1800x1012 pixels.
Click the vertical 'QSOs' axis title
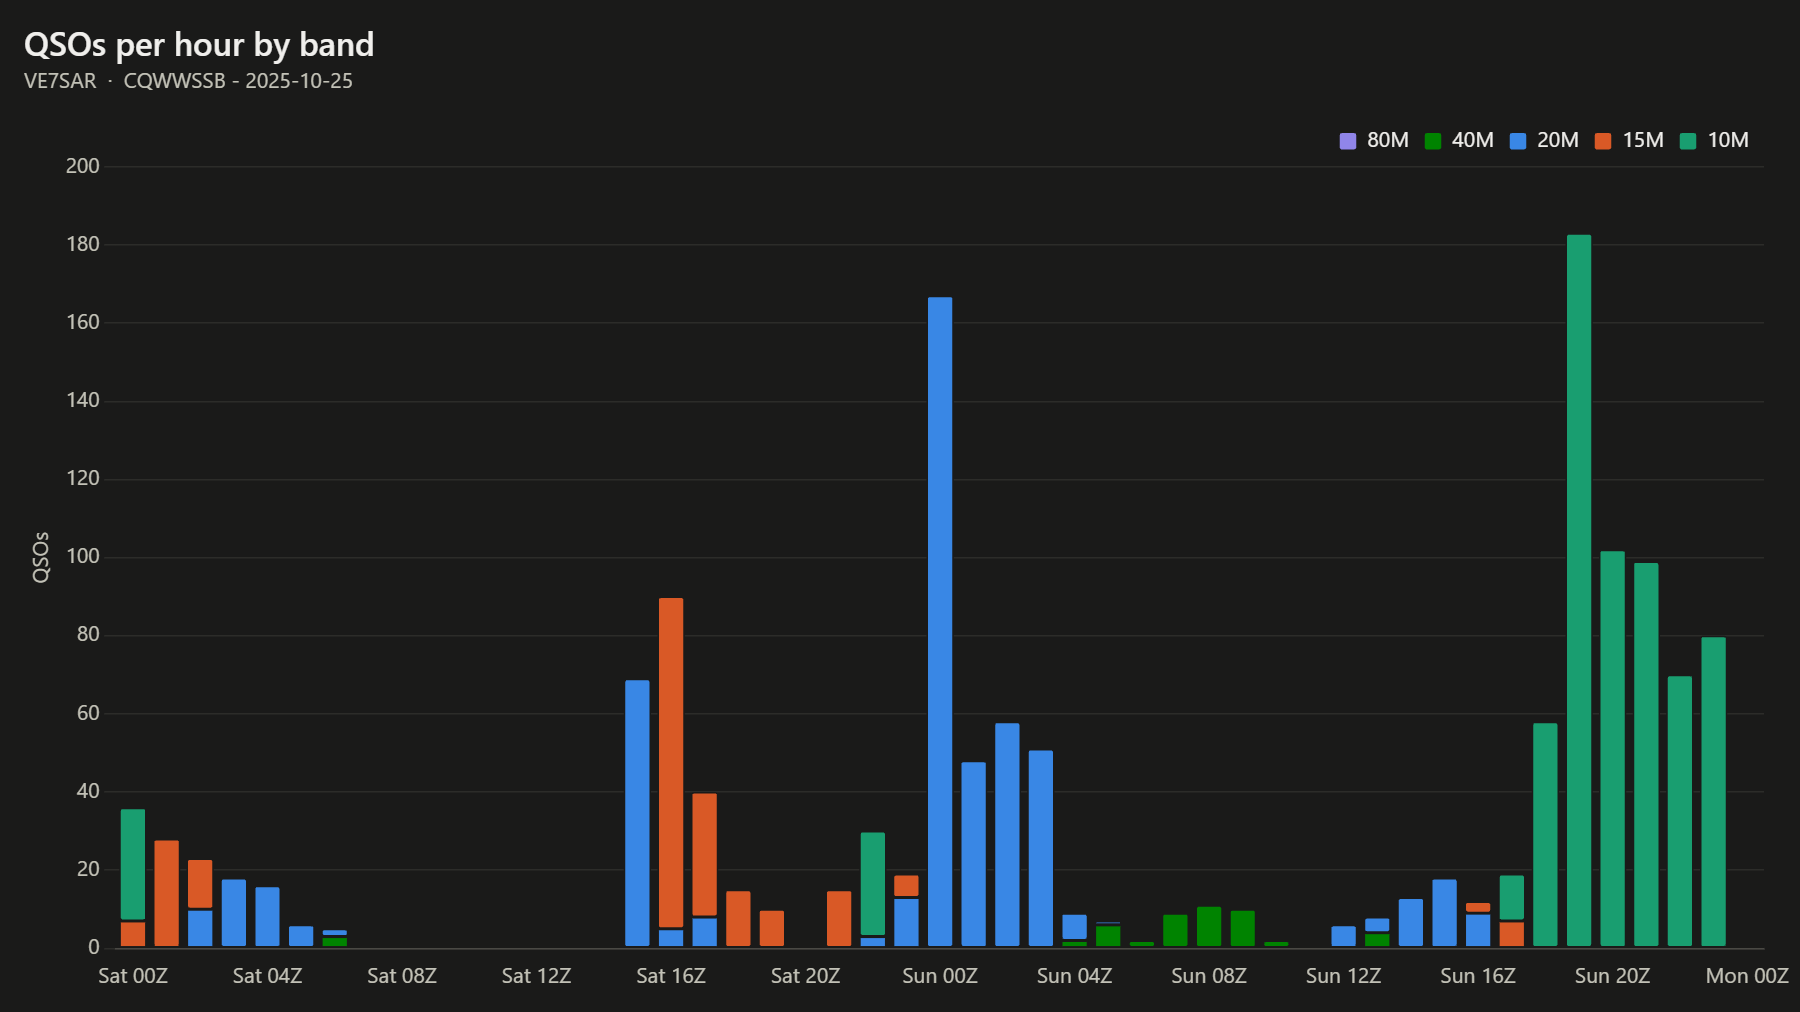coord(41,557)
